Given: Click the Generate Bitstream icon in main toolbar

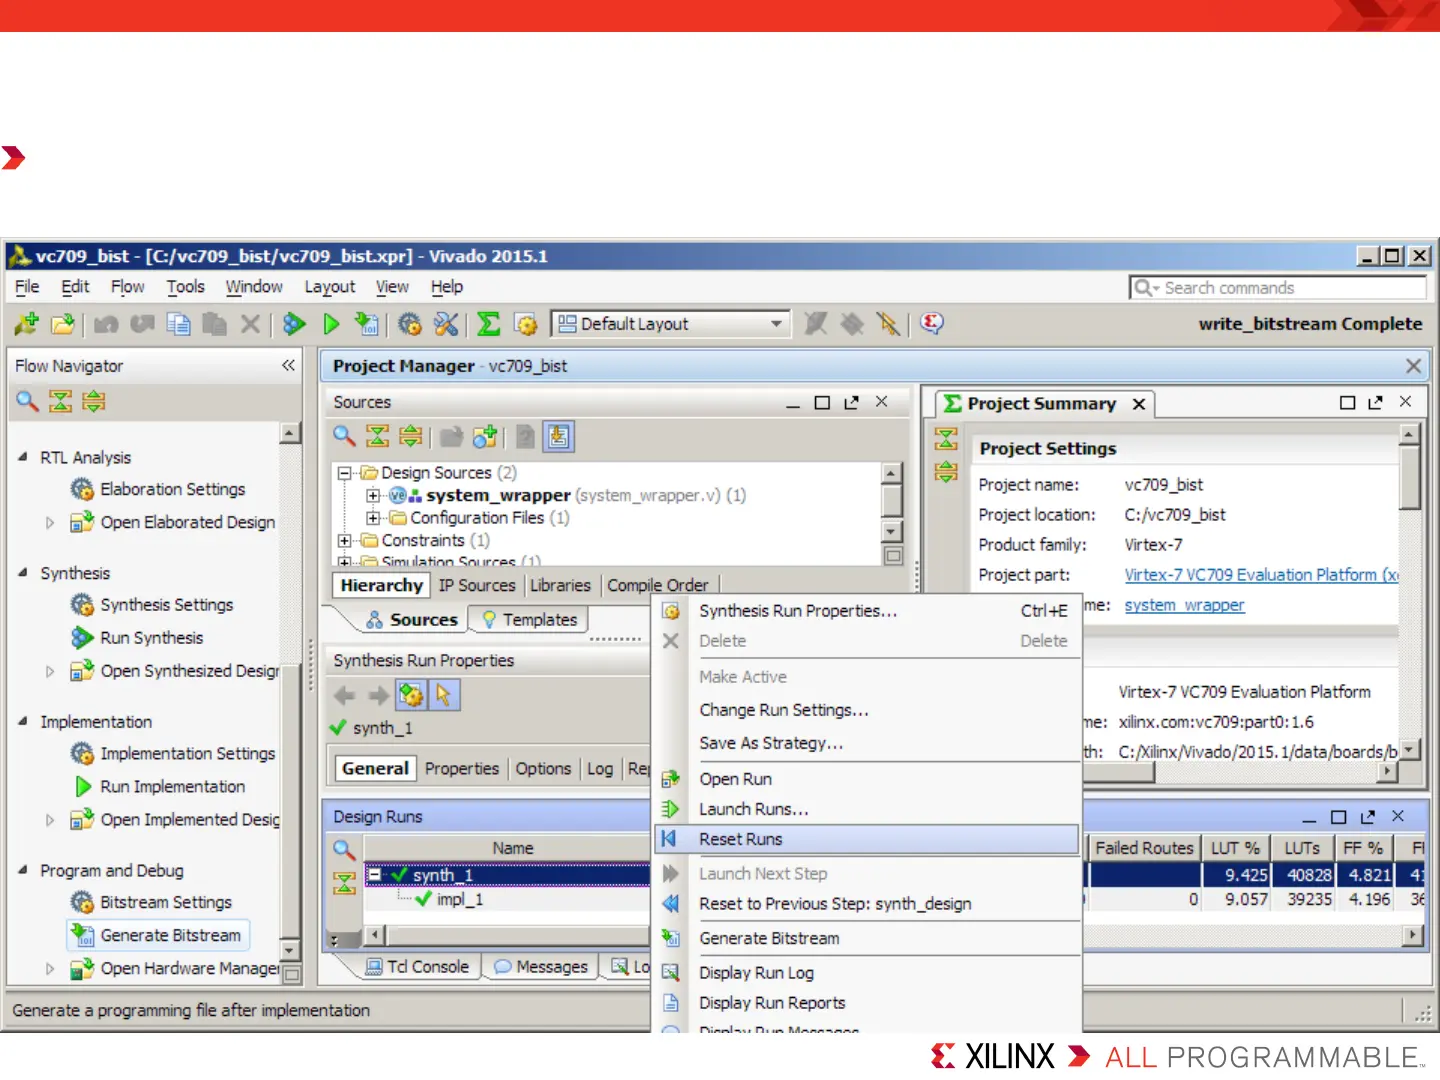Looking at the screenshot, I should point(367,324).
